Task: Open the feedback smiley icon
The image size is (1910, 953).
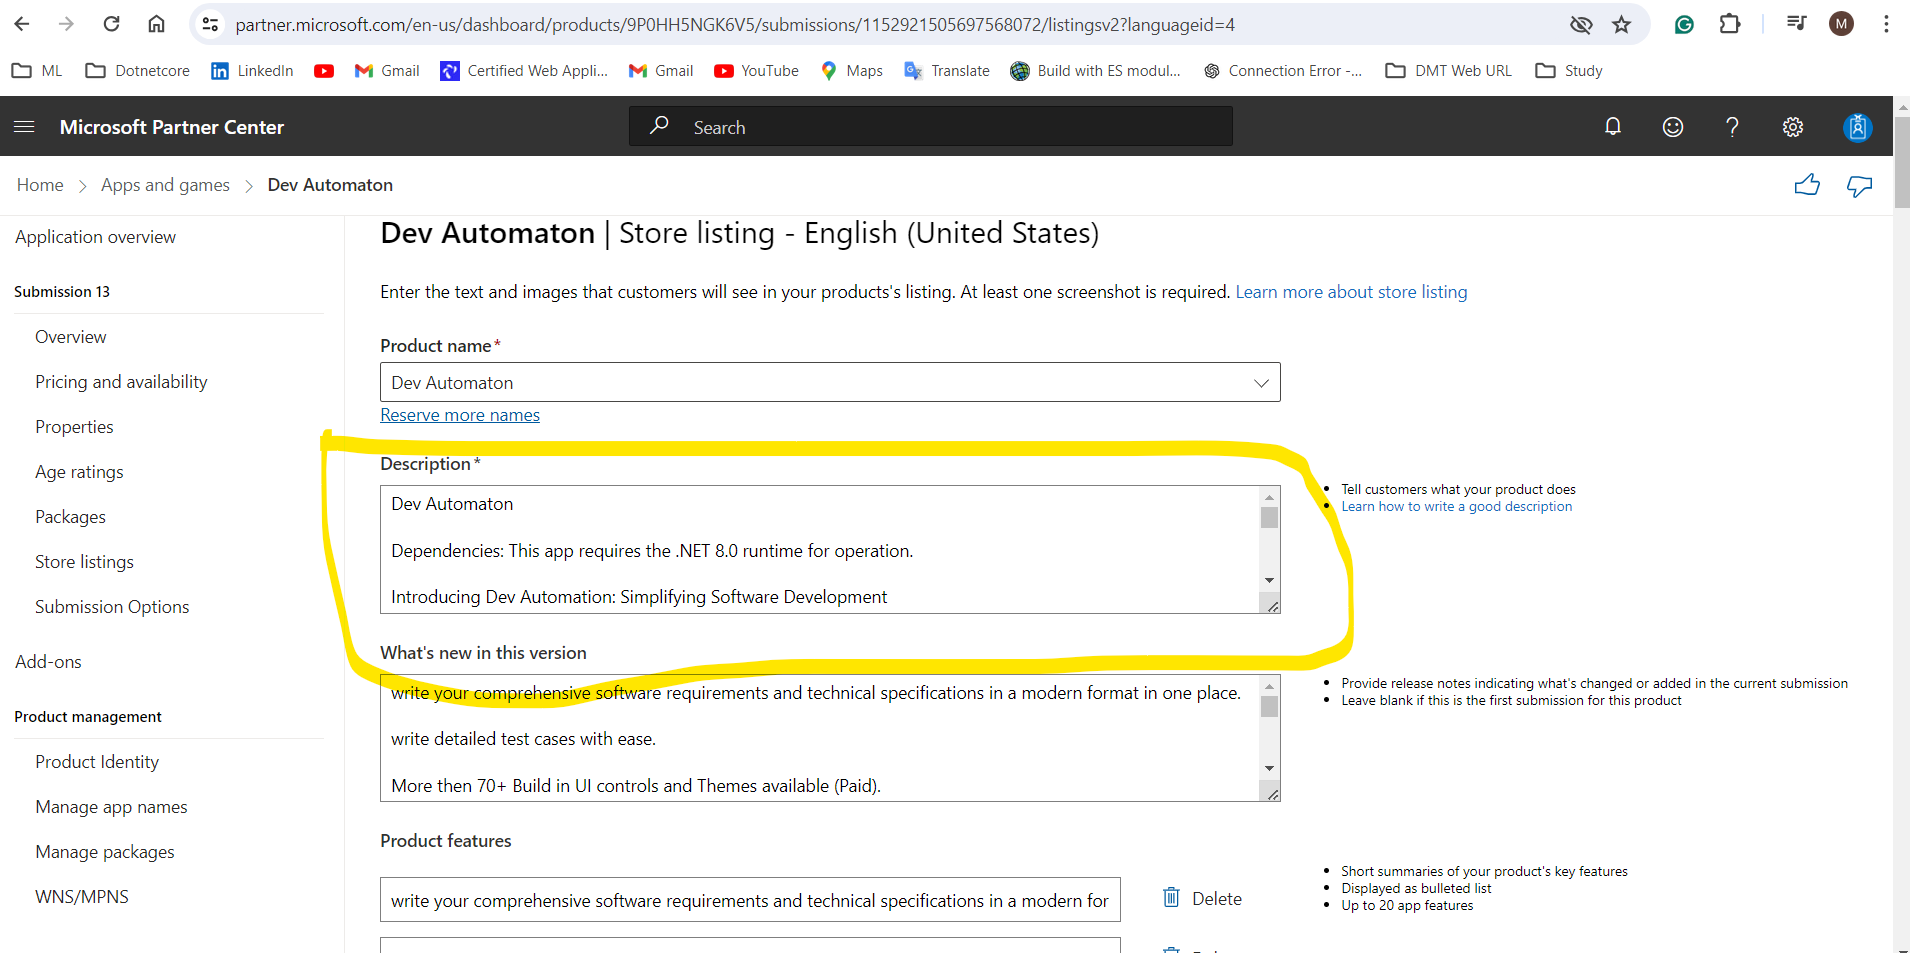Action: tap(1673, 127)
